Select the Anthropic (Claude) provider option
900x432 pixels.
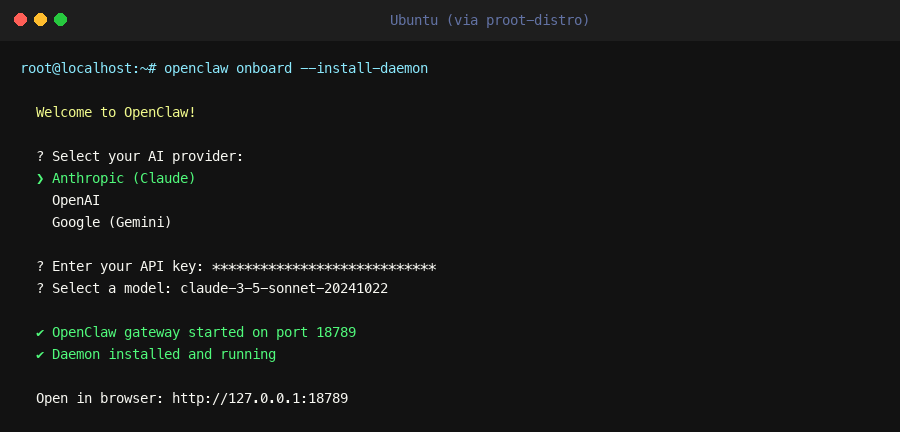124,178
